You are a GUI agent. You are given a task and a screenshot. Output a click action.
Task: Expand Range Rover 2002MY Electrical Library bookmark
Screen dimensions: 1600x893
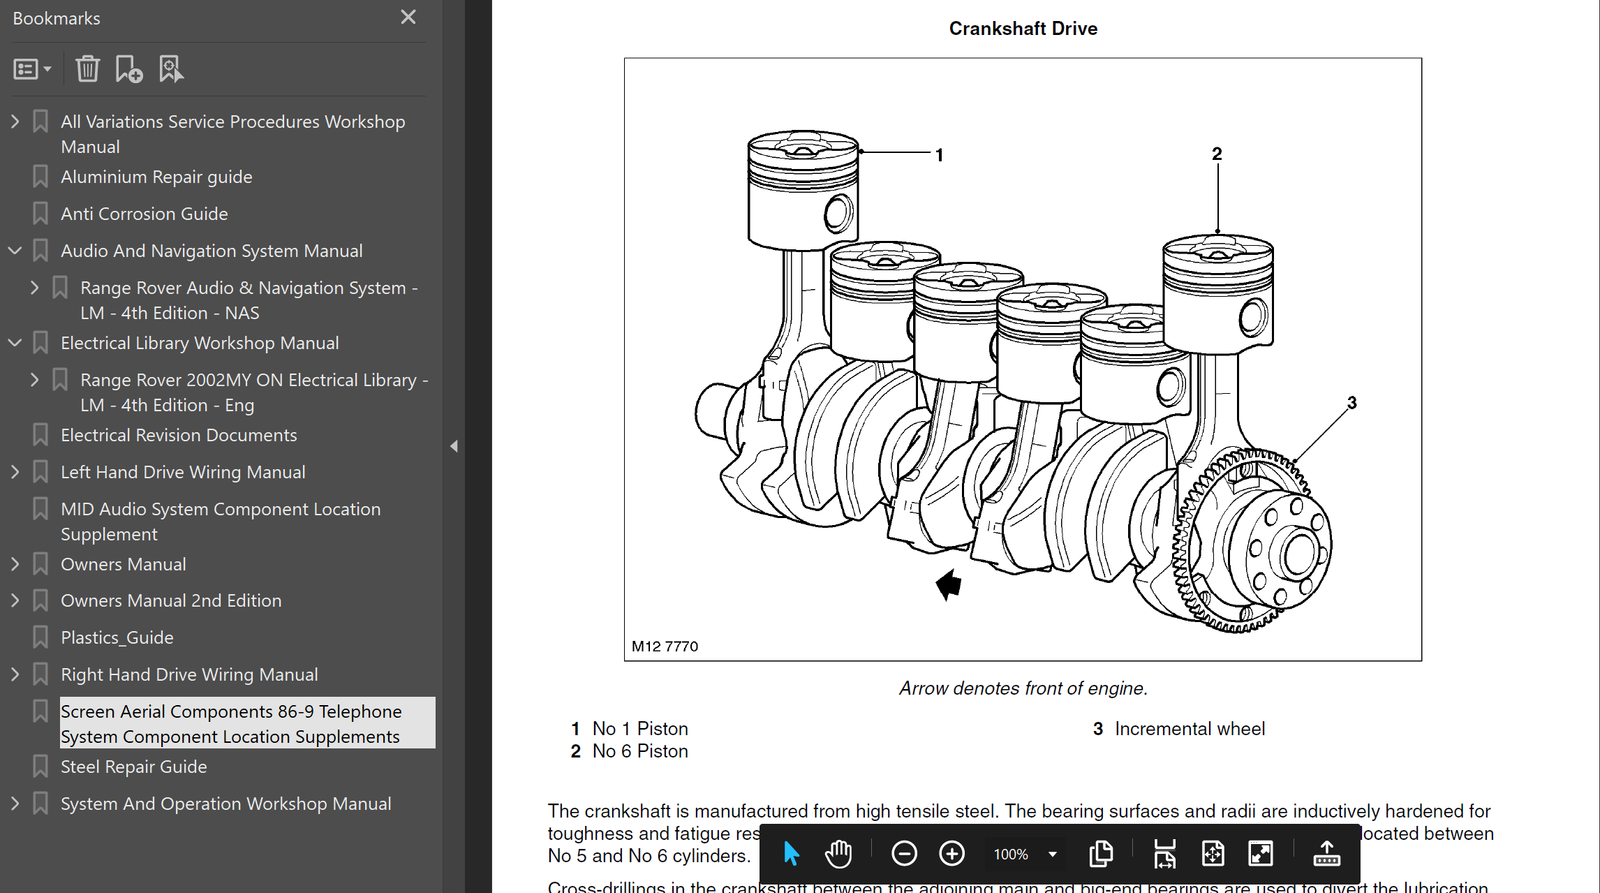tap(35, 380)
